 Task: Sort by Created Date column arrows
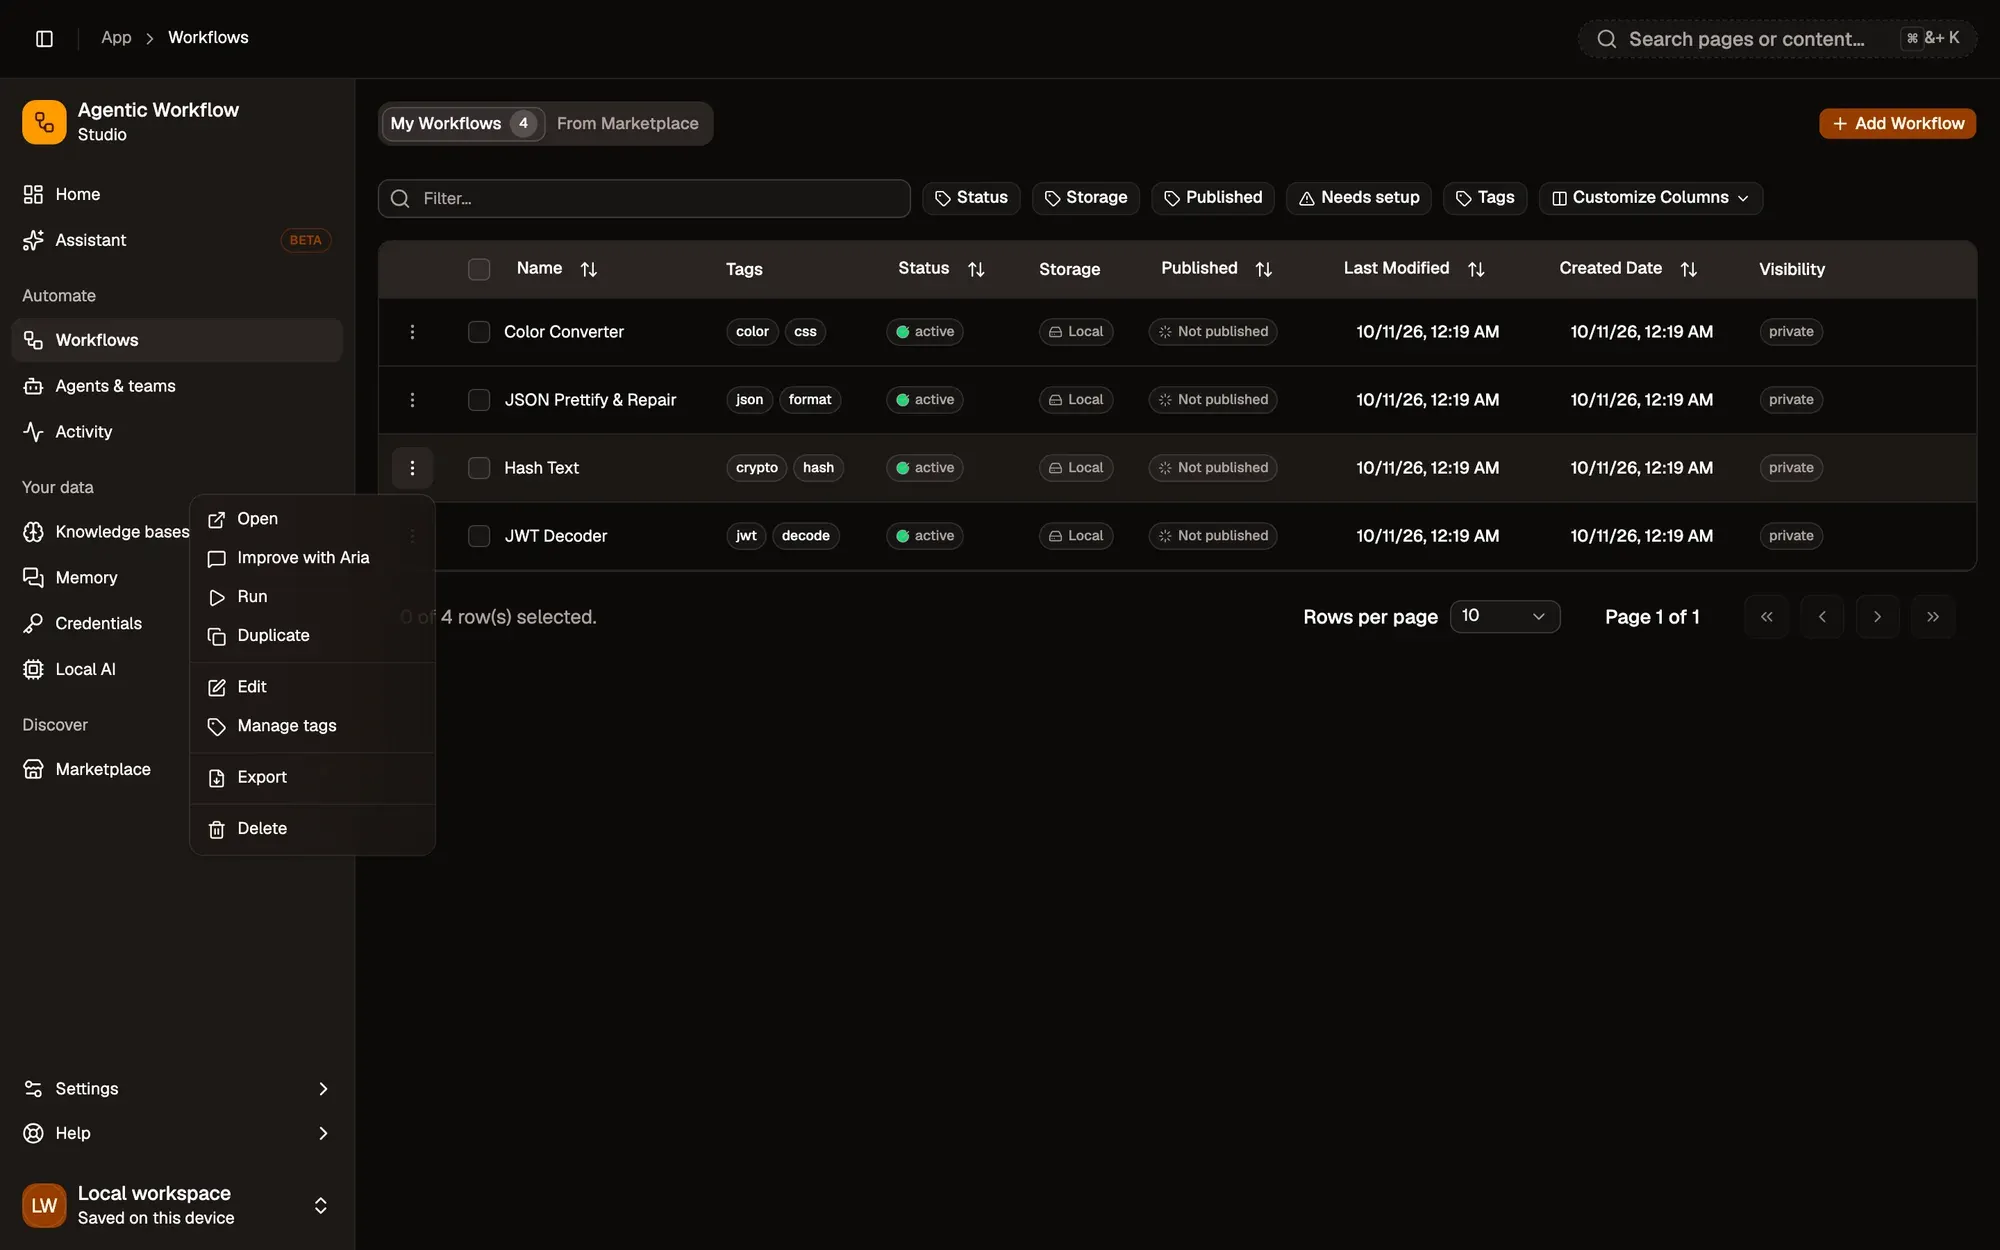tap(1689, 269)
